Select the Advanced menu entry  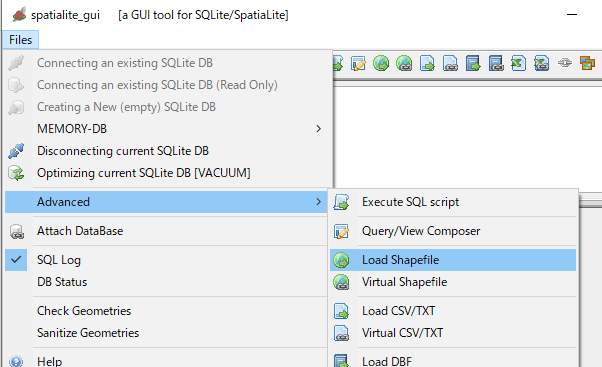pos(166,202)
